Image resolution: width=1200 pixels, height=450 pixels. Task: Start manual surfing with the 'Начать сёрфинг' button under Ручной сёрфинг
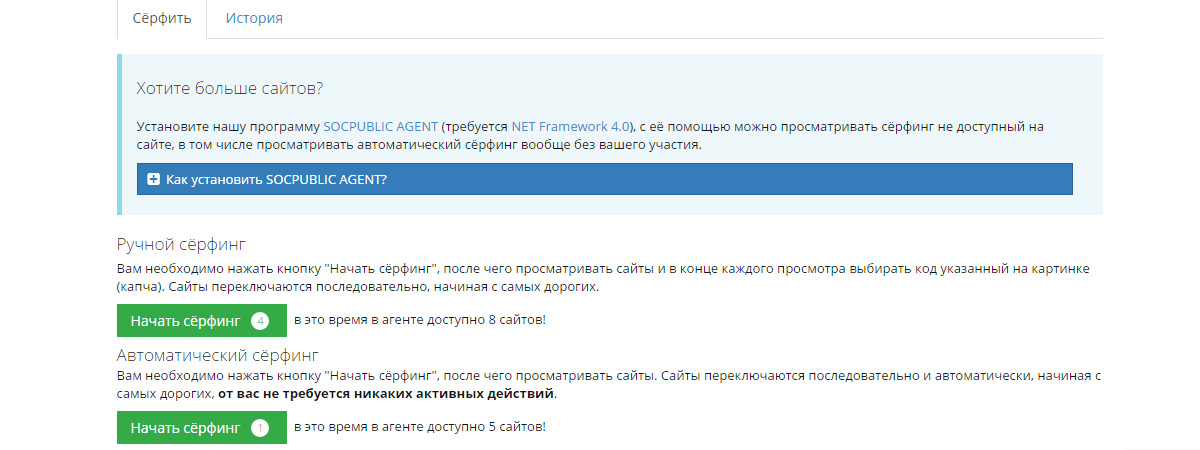(202, 321)
